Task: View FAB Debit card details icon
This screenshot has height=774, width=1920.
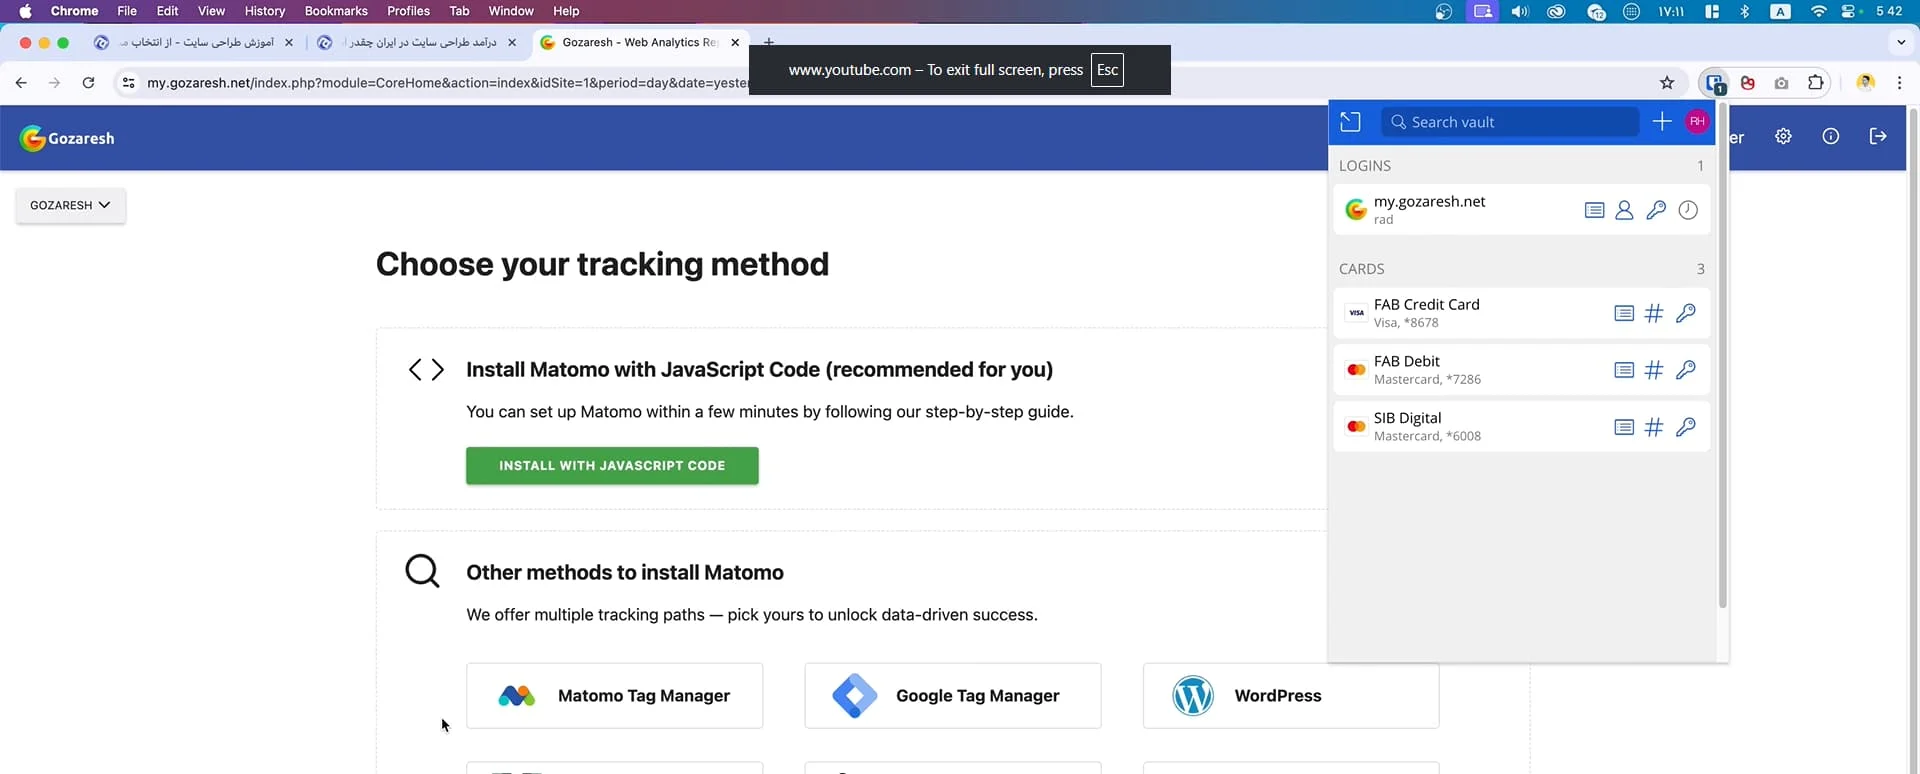Action: (x=1624, y=370)
